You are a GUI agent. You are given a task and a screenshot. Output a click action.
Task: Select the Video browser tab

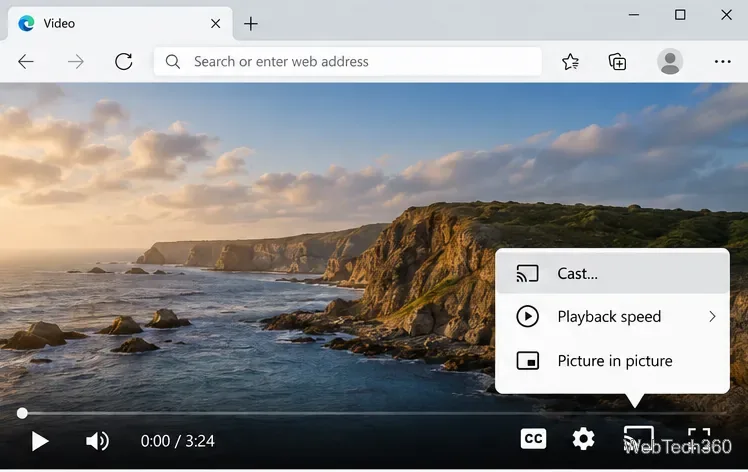[x=119, y=23]
